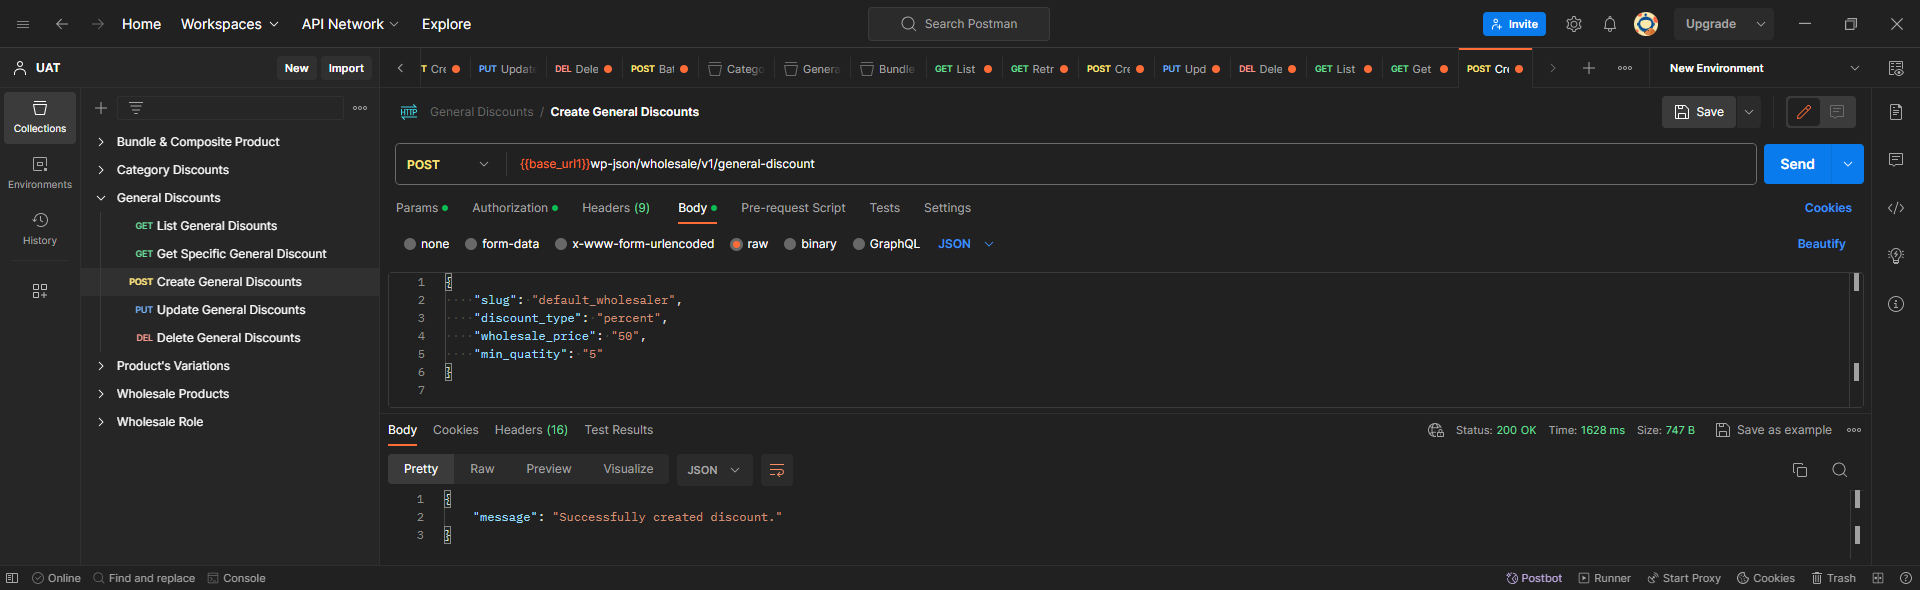Open the tab options ellipsis
This screenshot has width=1920, height=590.
[x=1625, y=68]
